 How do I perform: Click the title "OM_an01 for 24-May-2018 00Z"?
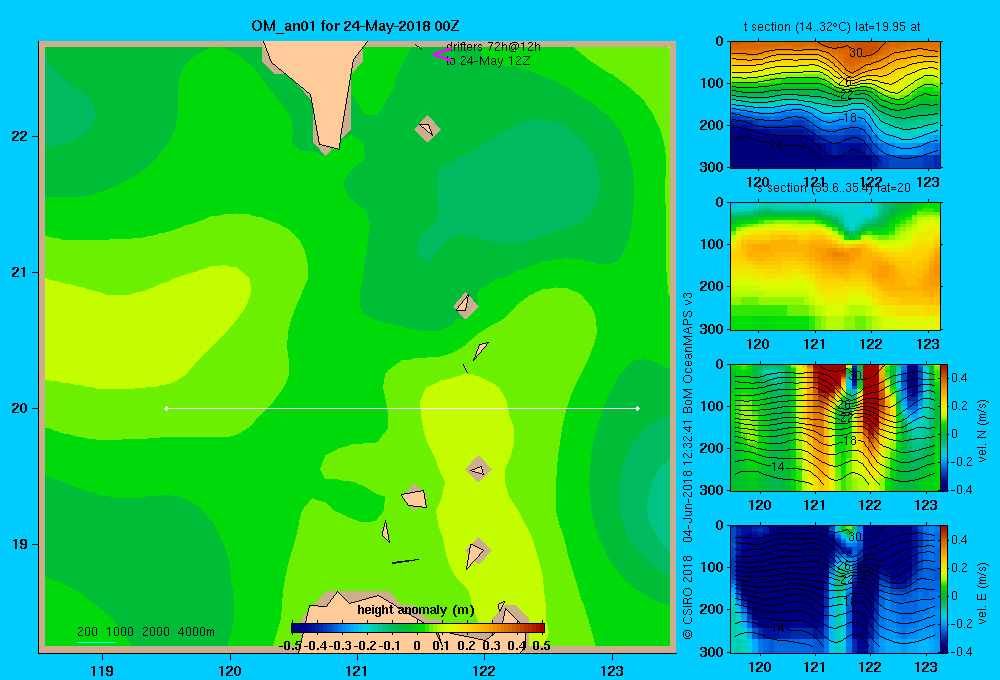[355, 26]
